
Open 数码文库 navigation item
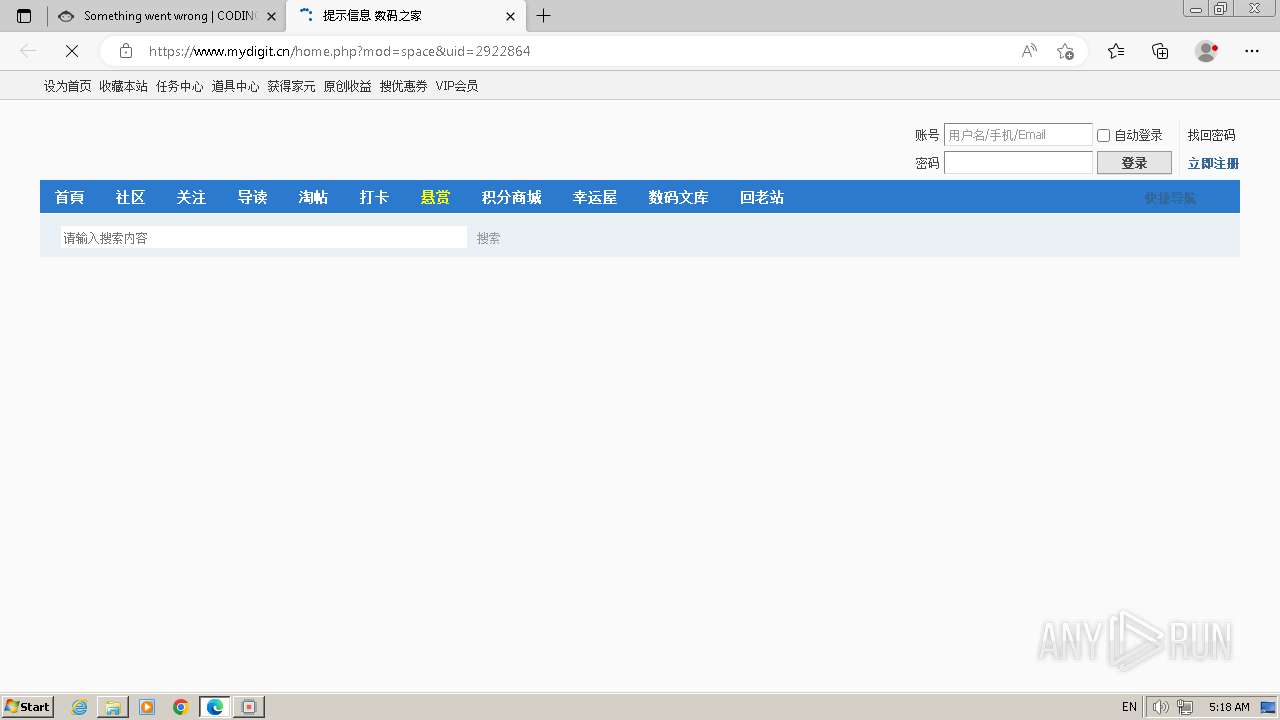tap(678, 197)
